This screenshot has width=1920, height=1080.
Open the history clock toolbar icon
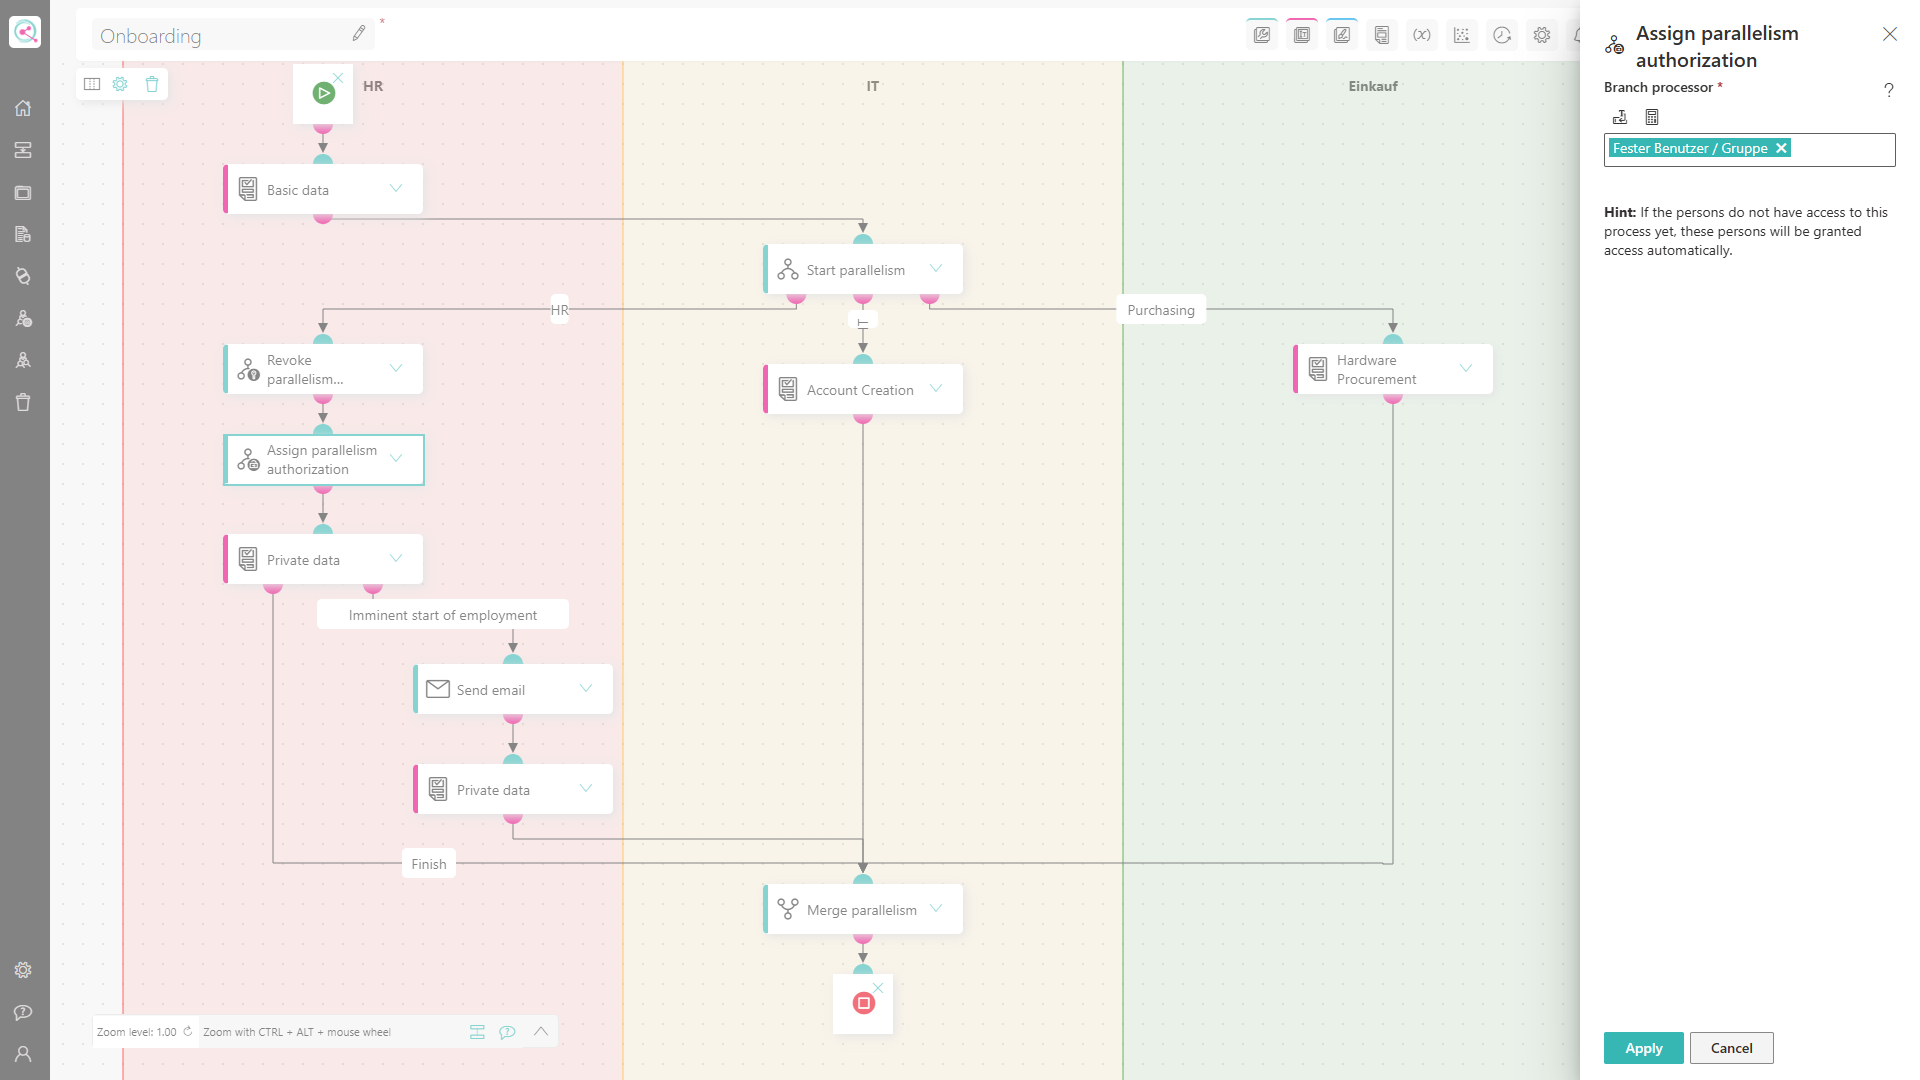coord(1501,35)
